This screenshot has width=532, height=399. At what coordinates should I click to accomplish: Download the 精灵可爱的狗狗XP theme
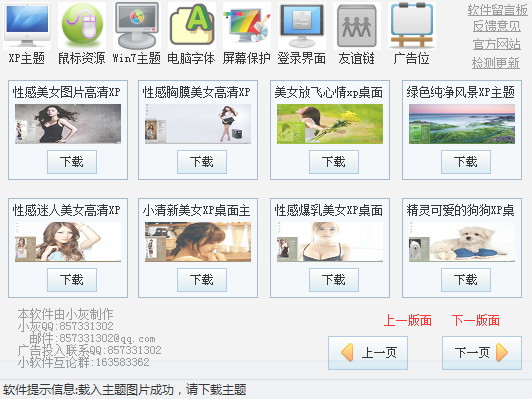[x=466, y=280]
